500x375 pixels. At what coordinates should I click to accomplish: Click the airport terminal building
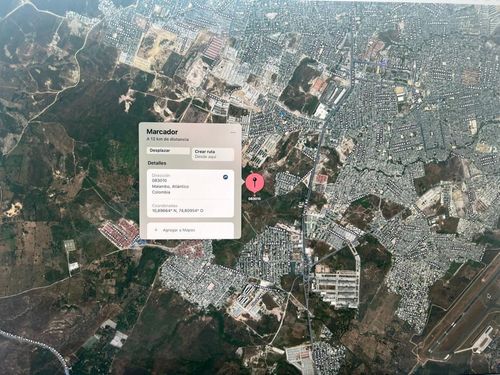[482, 339]
